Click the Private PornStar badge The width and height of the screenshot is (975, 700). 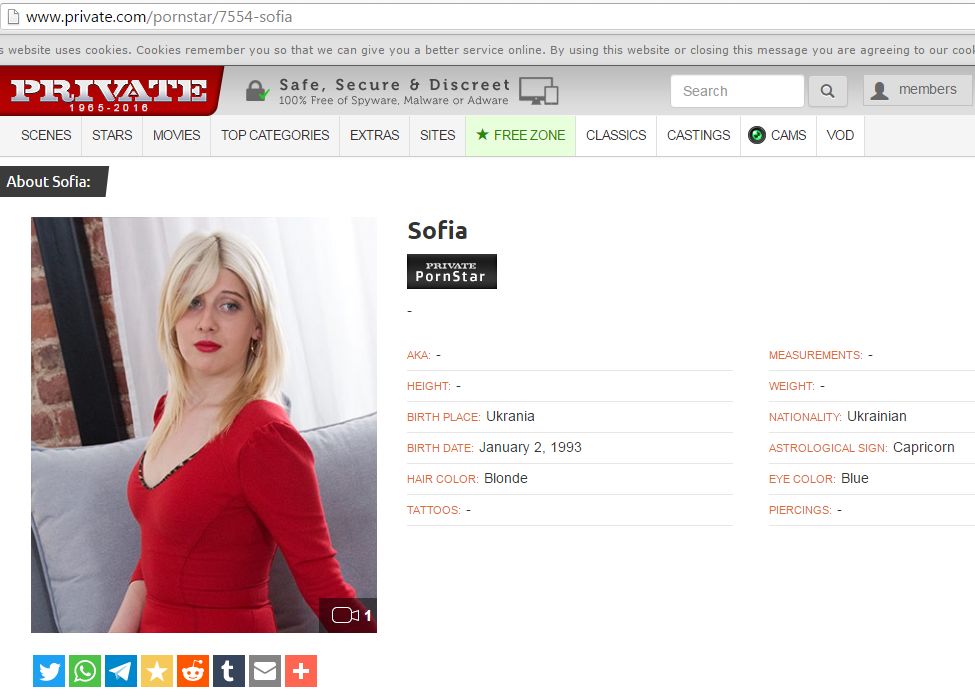point(451,271)
